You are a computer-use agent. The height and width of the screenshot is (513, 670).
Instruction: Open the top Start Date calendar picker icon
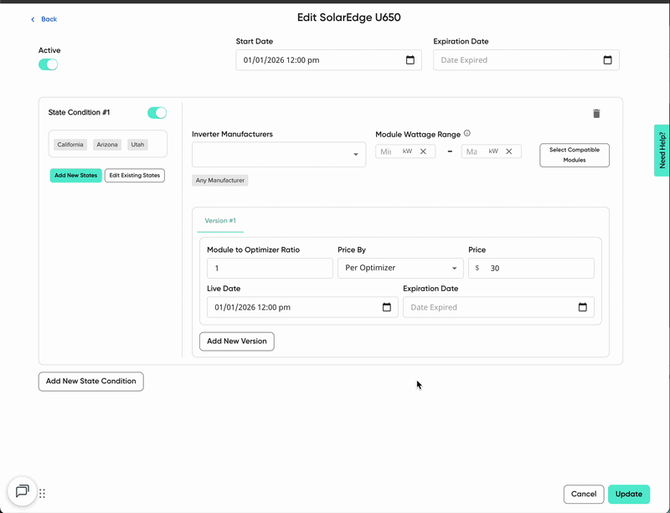pyautogui.click(x=410, y=60)
